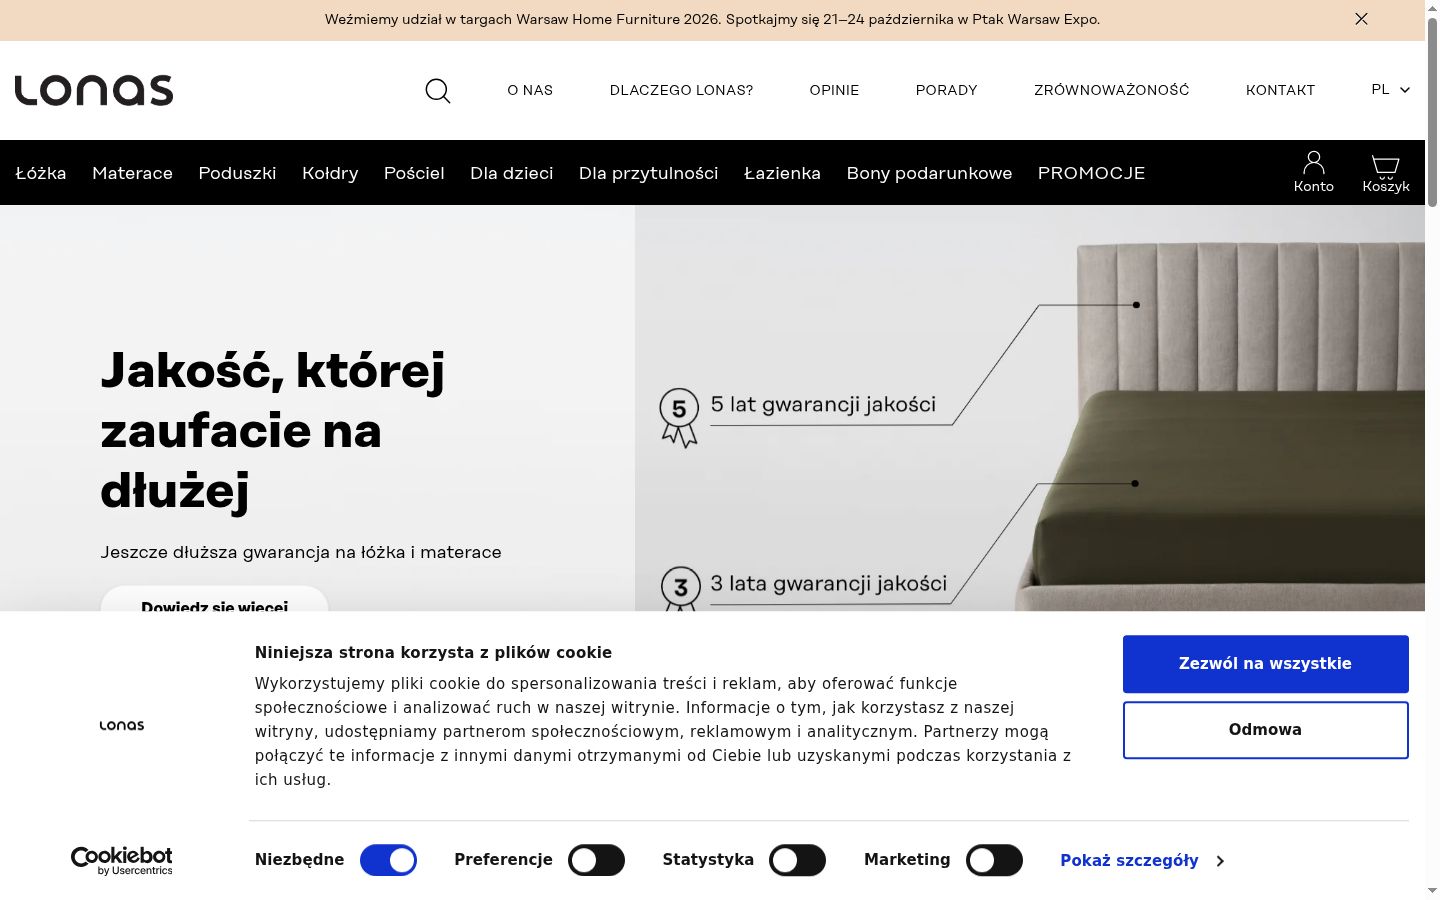Expand Pokaż szczegóły cookie details
Screen dimensions: 1440x900
tap(1142, 860)
